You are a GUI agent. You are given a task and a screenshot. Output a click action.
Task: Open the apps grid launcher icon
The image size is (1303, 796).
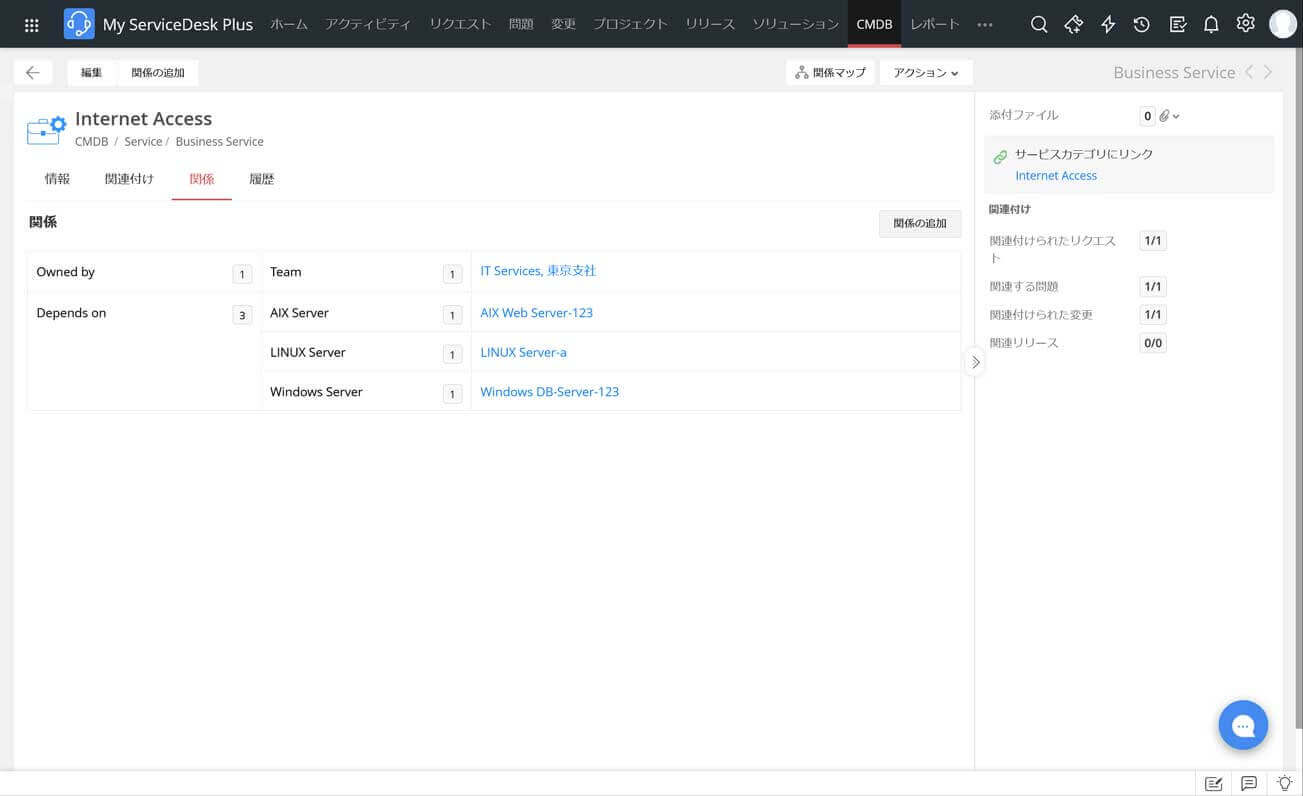[31, 25]
